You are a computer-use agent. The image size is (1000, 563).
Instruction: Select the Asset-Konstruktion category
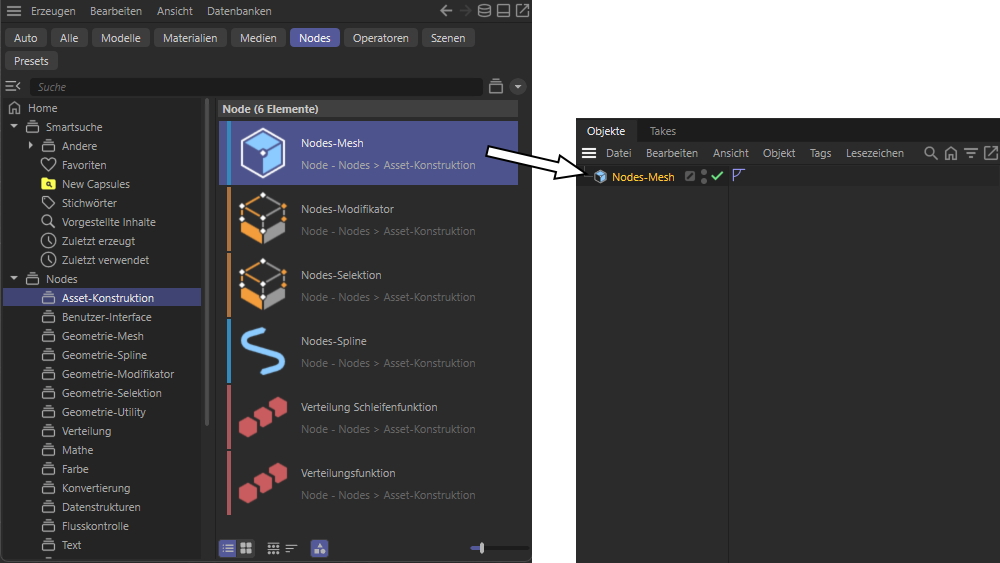point(102,298)
